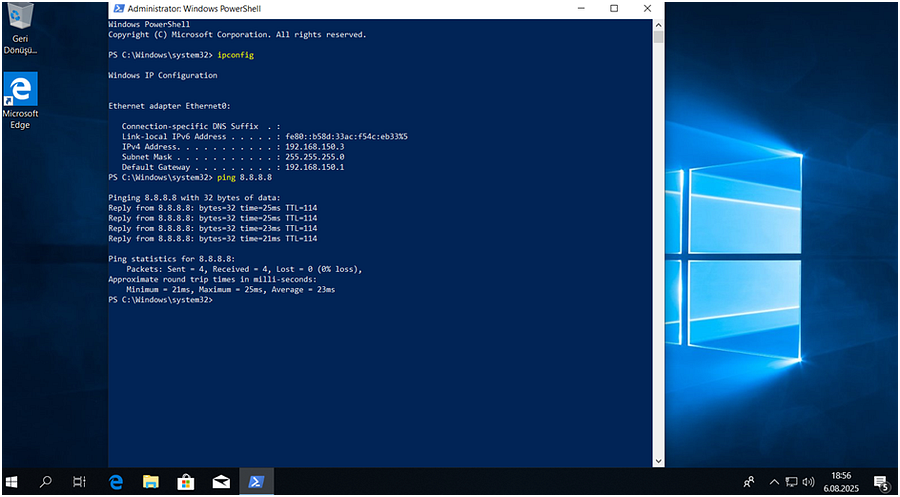Click 'Pinging 8.8.8.8 with 32 bytes' line
The width and height of the screenshot is (900, 497).
click(194, 198)
